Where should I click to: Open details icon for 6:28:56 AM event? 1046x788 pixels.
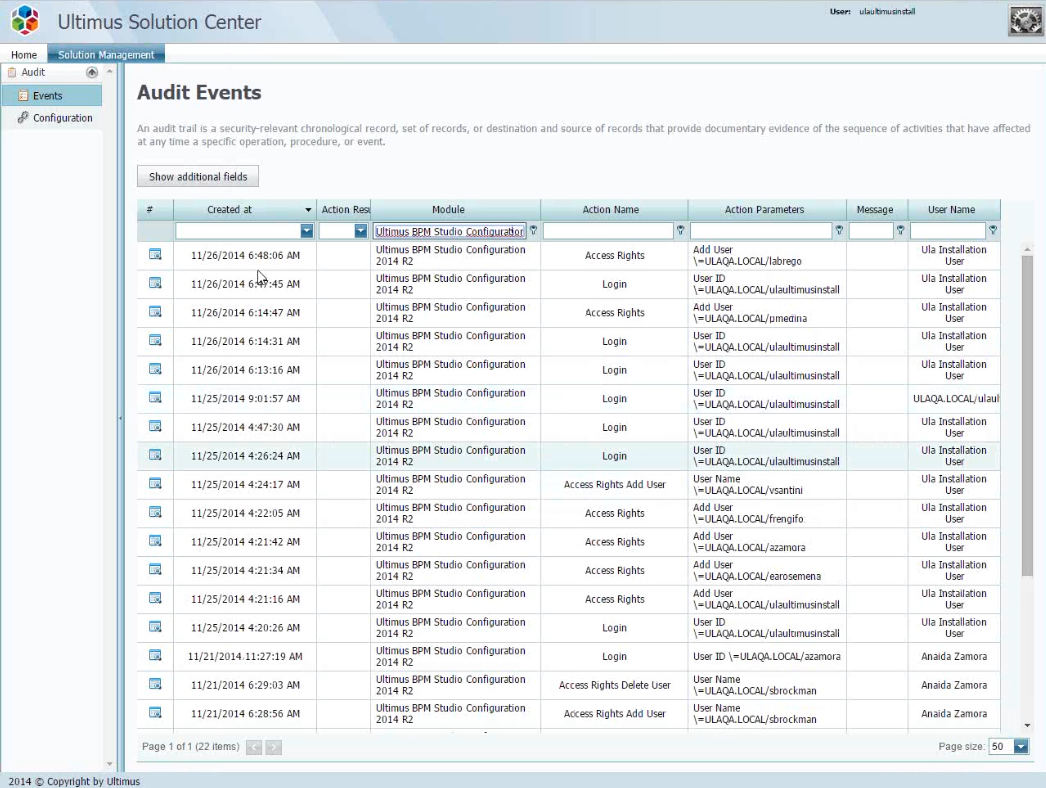point(155,713)
